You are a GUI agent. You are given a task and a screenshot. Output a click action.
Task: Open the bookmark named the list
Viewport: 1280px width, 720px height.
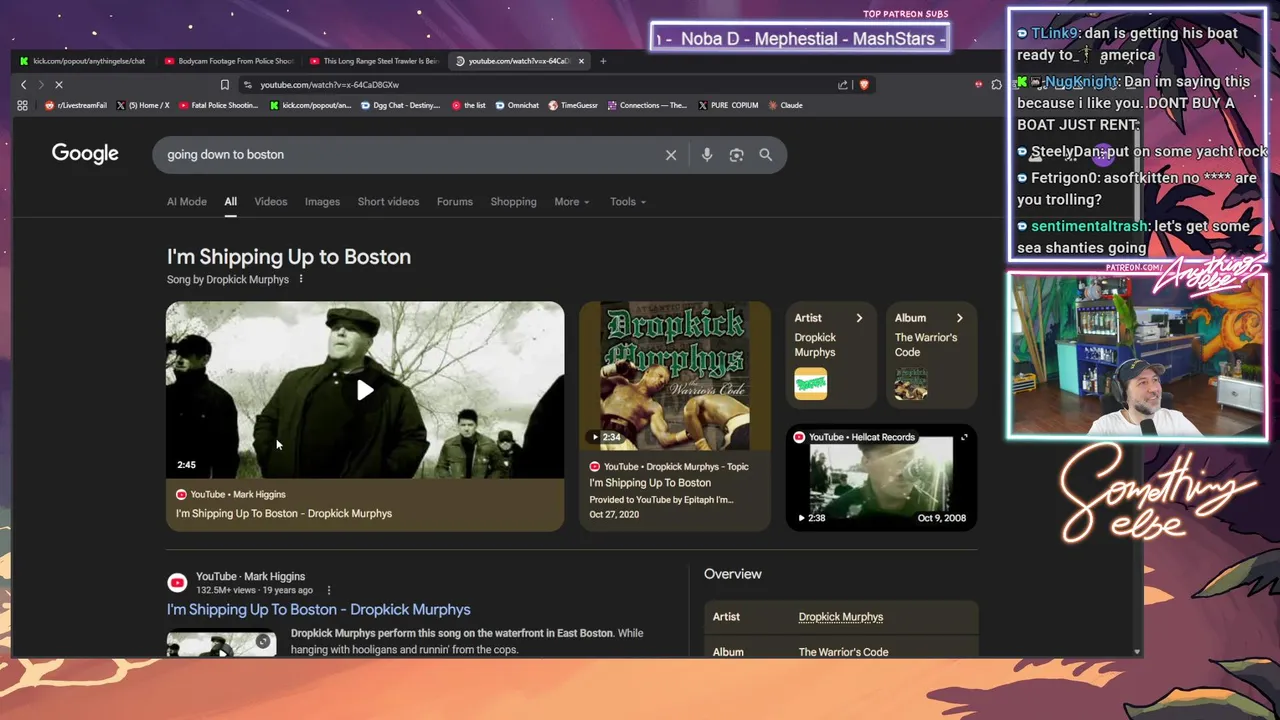pyautogui.click(x=469, y=105)
